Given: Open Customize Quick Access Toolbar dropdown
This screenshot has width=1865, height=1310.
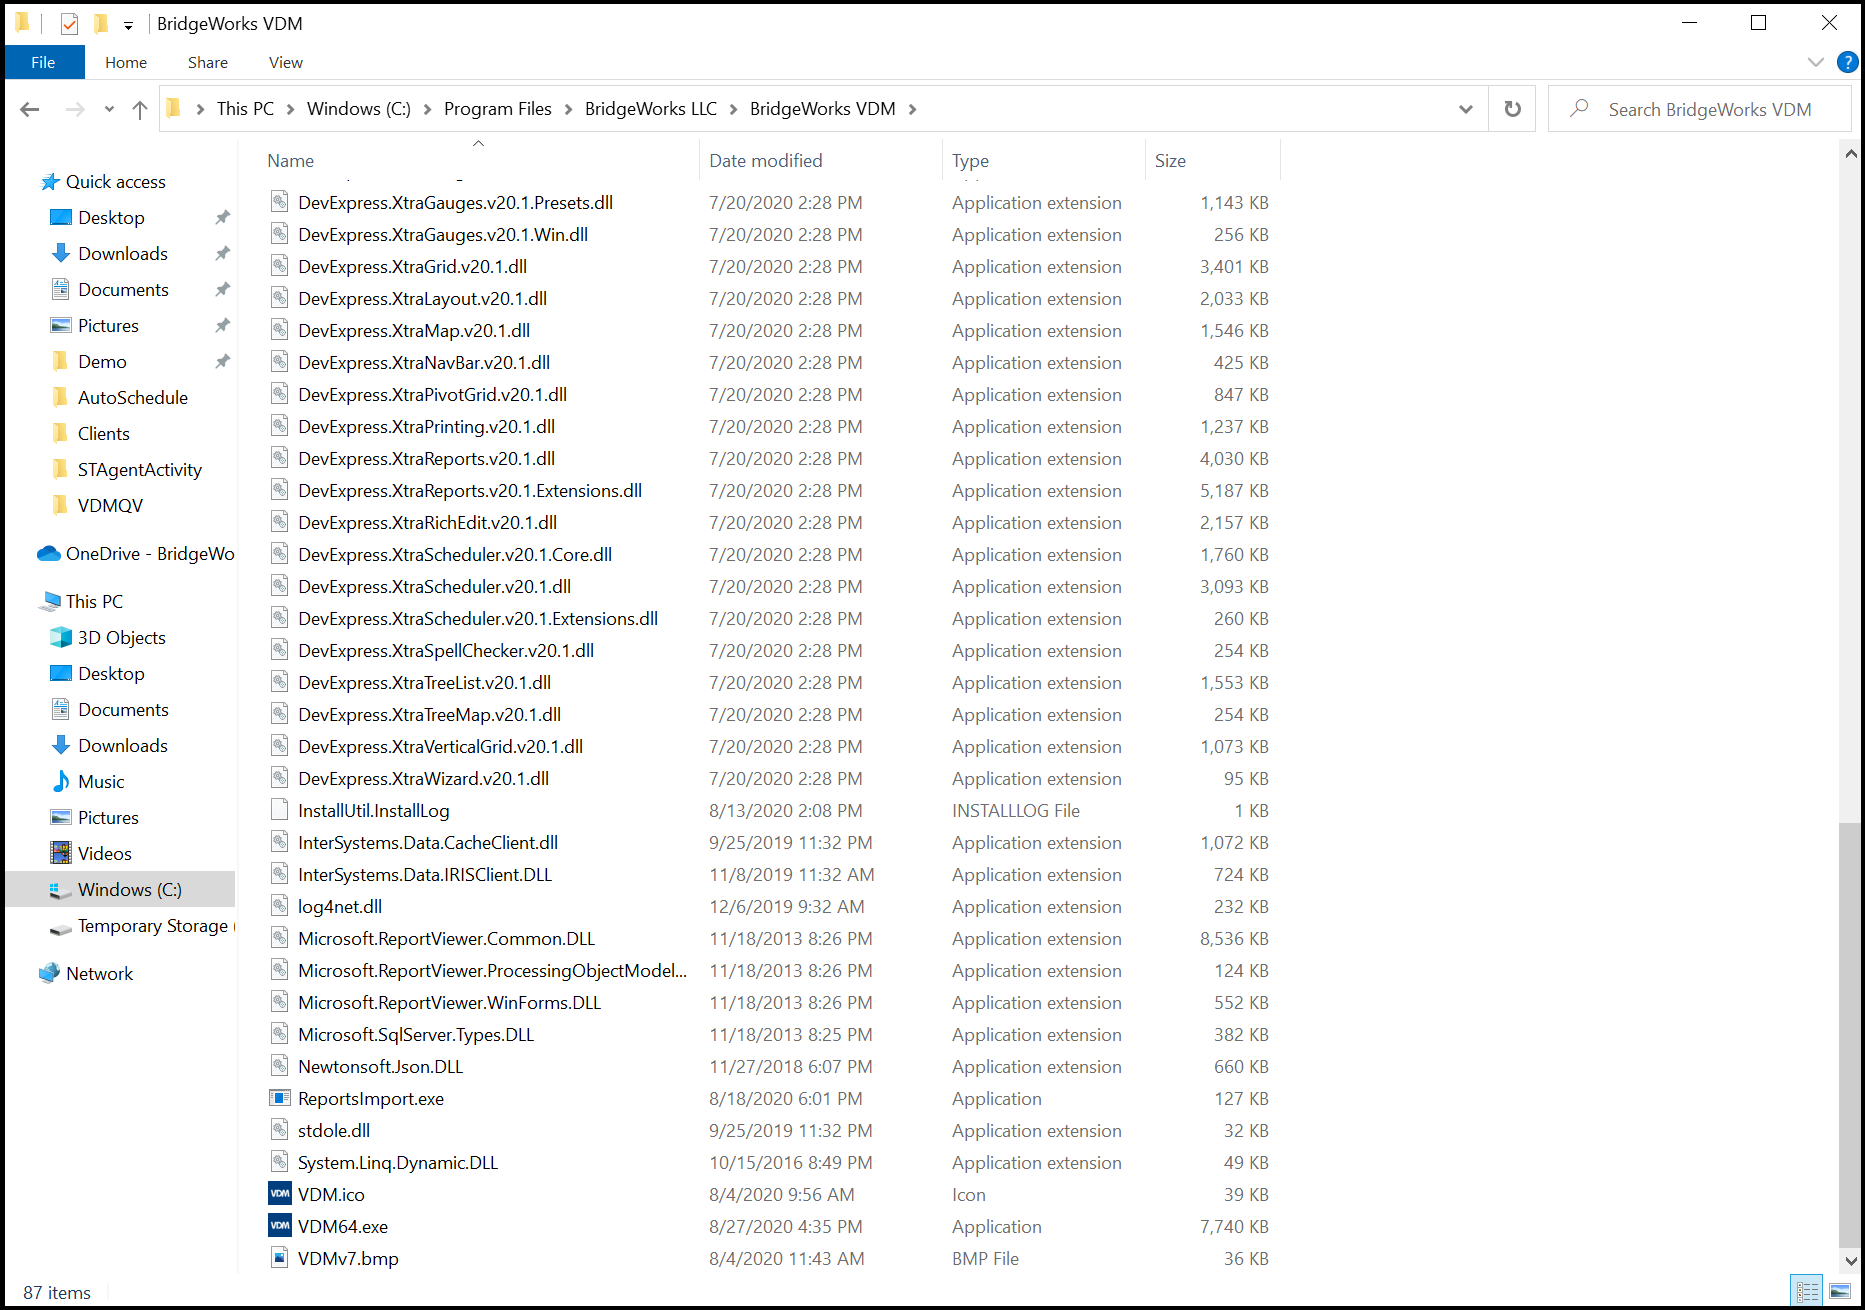Looking at the screenshot, I should click(128, 25).
